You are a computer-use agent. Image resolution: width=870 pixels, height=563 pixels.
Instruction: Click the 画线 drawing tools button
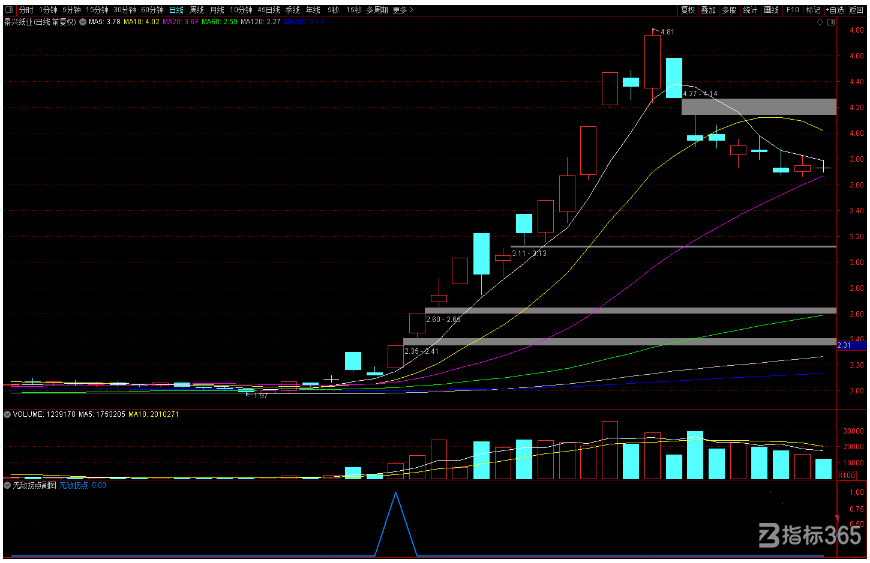[x=771, y=10]
